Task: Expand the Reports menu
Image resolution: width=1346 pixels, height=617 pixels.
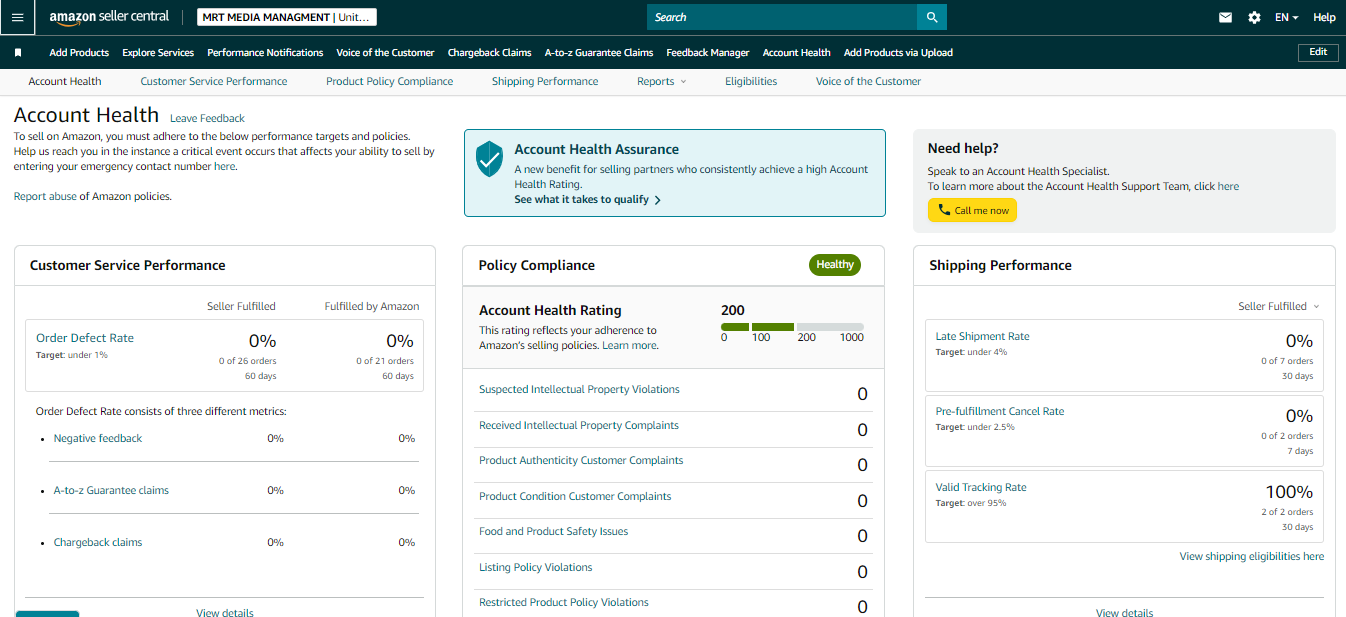Action: click(662, 81)
